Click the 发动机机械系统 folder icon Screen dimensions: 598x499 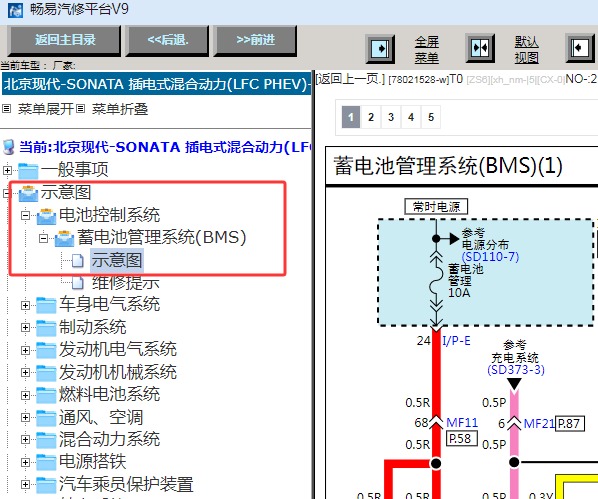point(46,373)
